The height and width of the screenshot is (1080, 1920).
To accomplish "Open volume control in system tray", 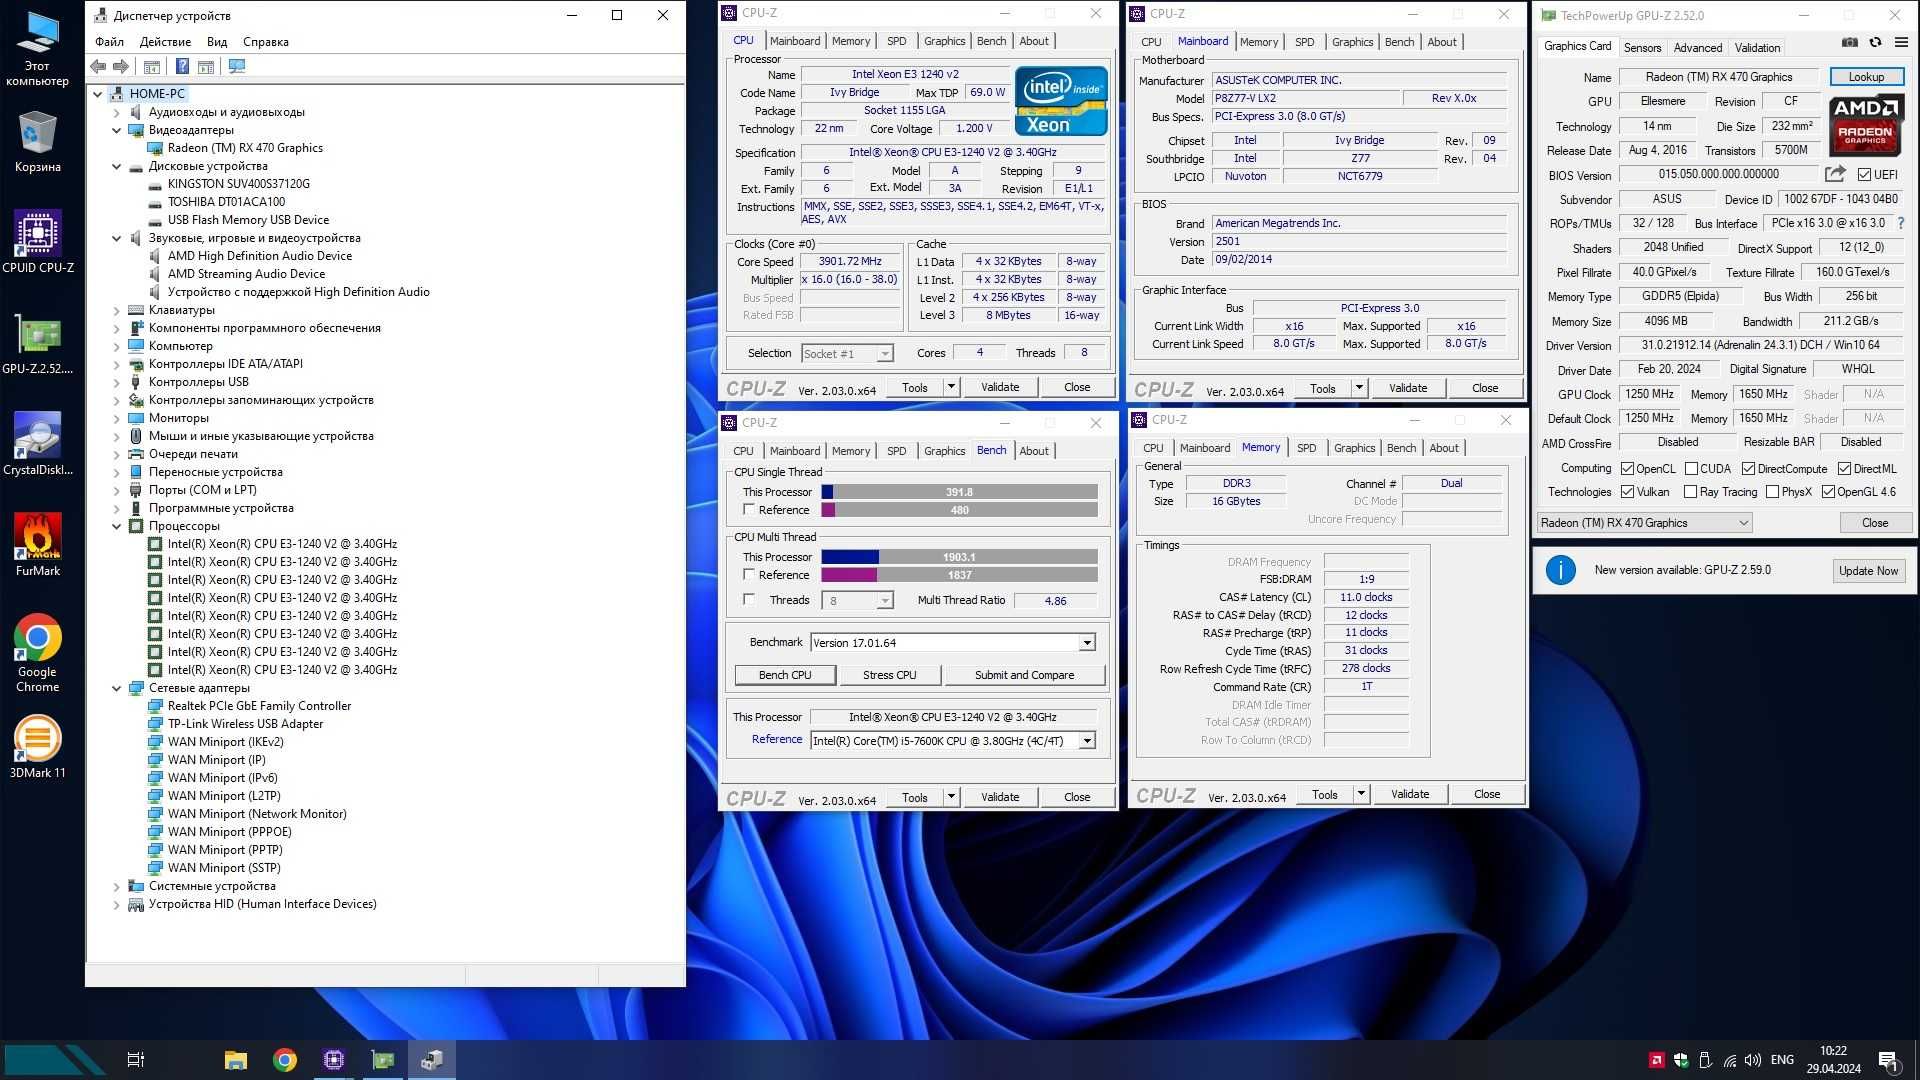I will click(1753, 1060).
